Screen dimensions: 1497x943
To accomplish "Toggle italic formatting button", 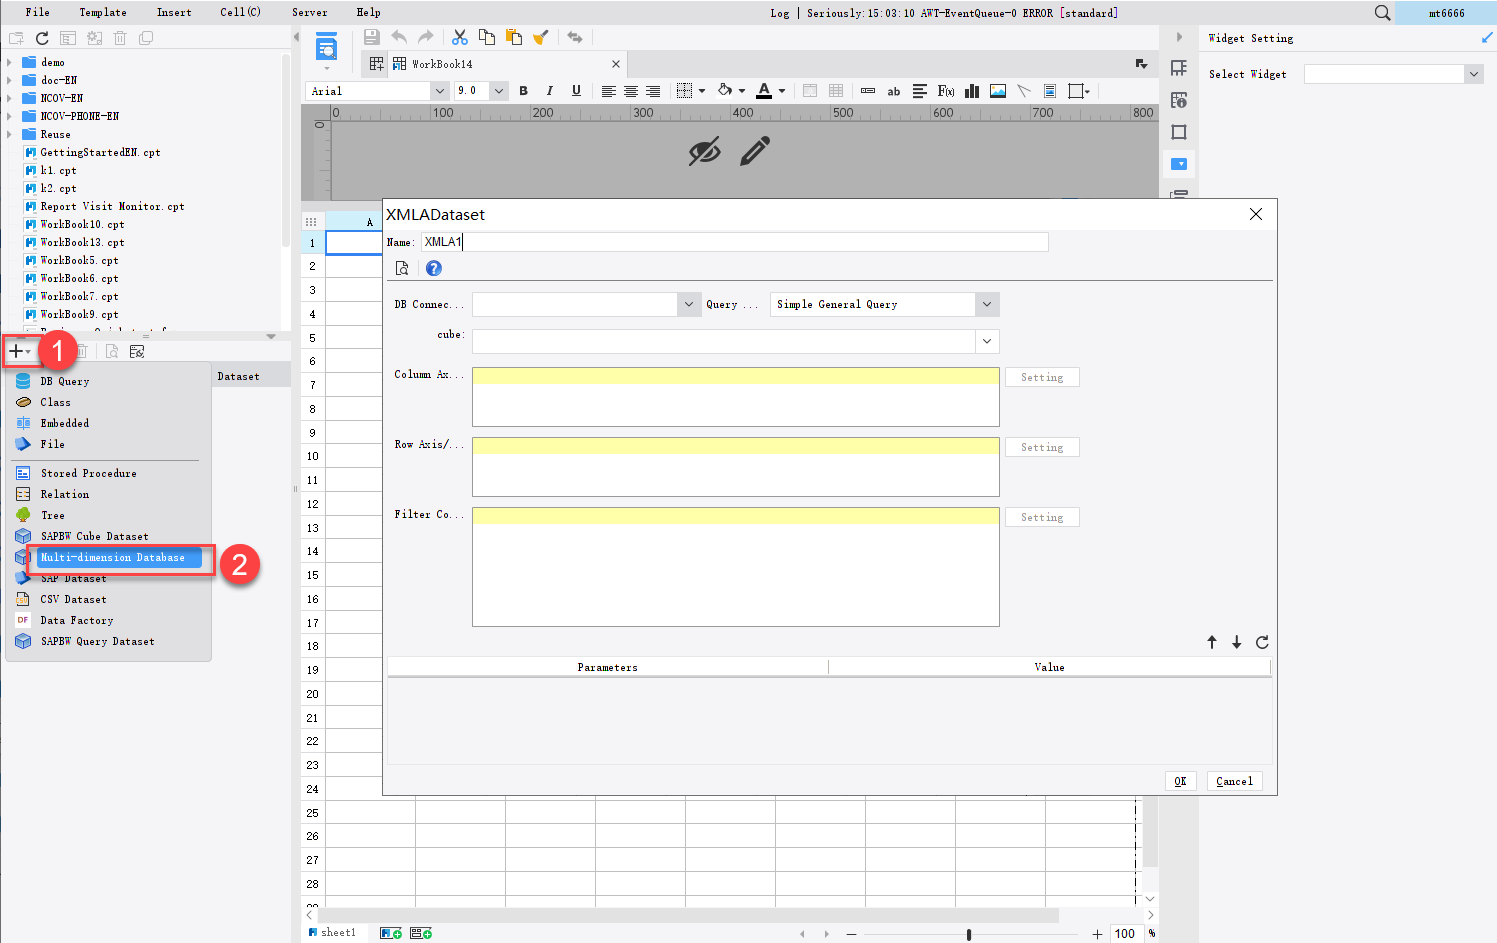I will (549, 91).
